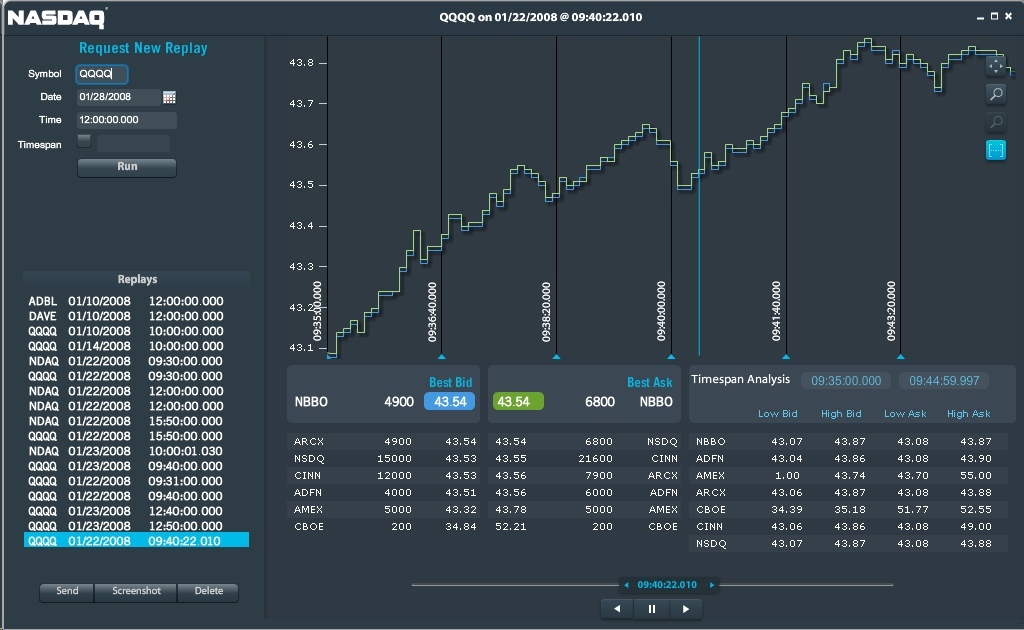1024x630 pixels.
Task: Click the CBOE bid row at 34.84
Action: 384,527
